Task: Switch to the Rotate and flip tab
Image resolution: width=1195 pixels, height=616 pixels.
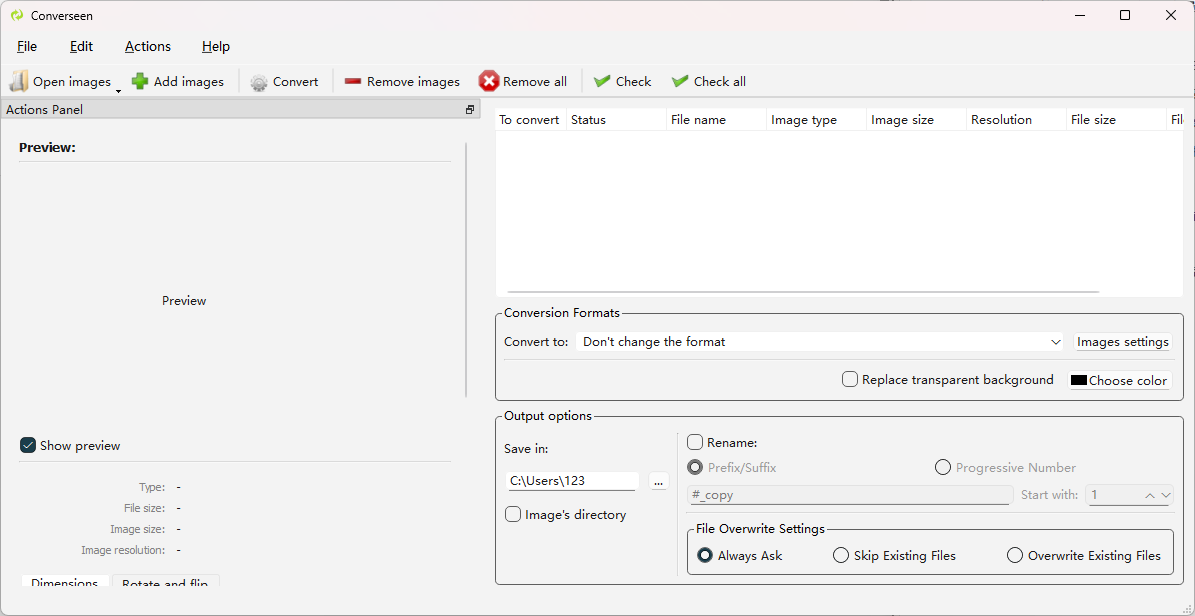Action: (x=165, y=582)
